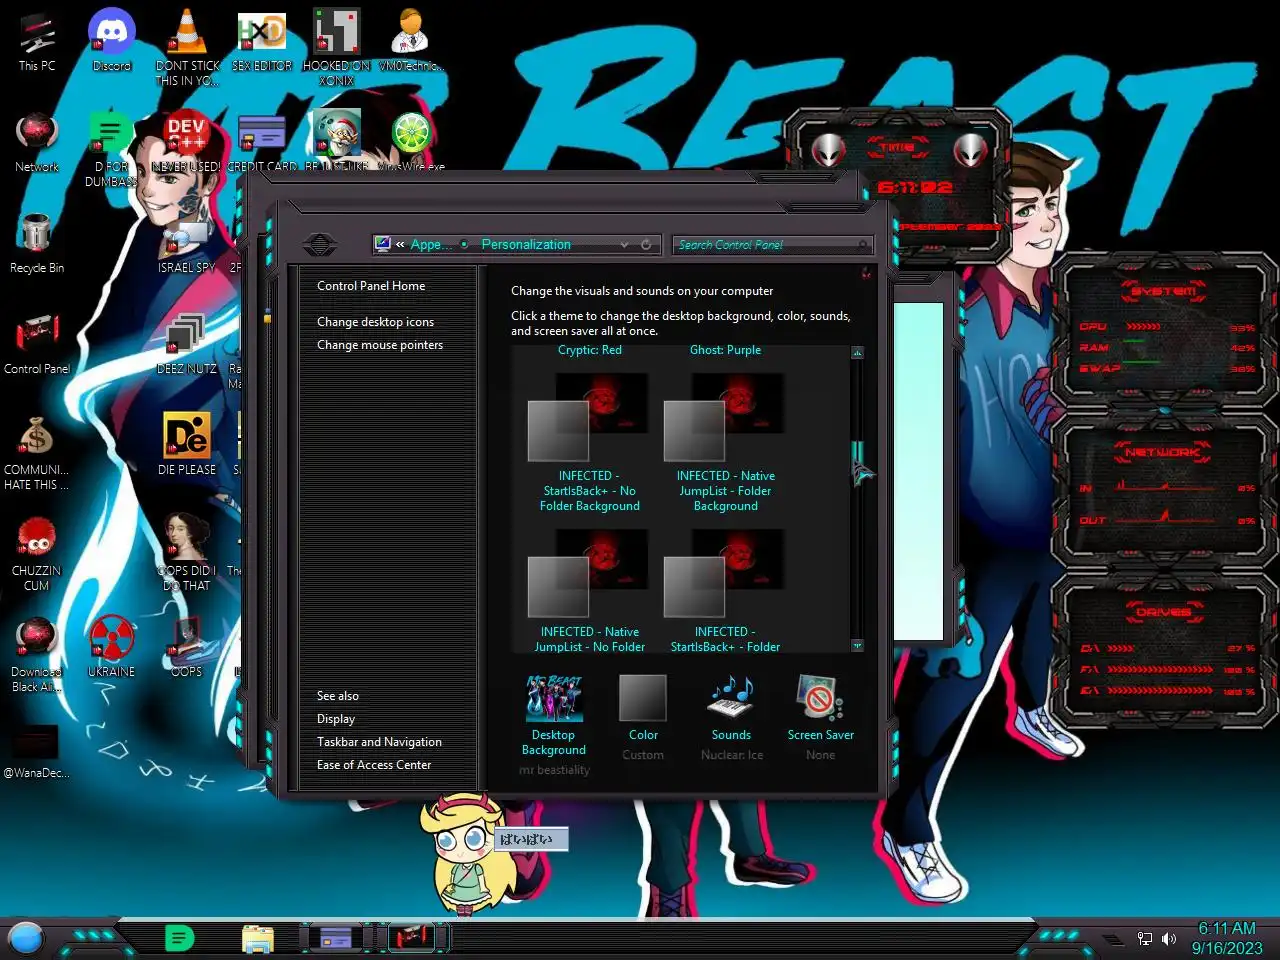Select the Download Black Al... desktop icon

(x=37, y=655)
